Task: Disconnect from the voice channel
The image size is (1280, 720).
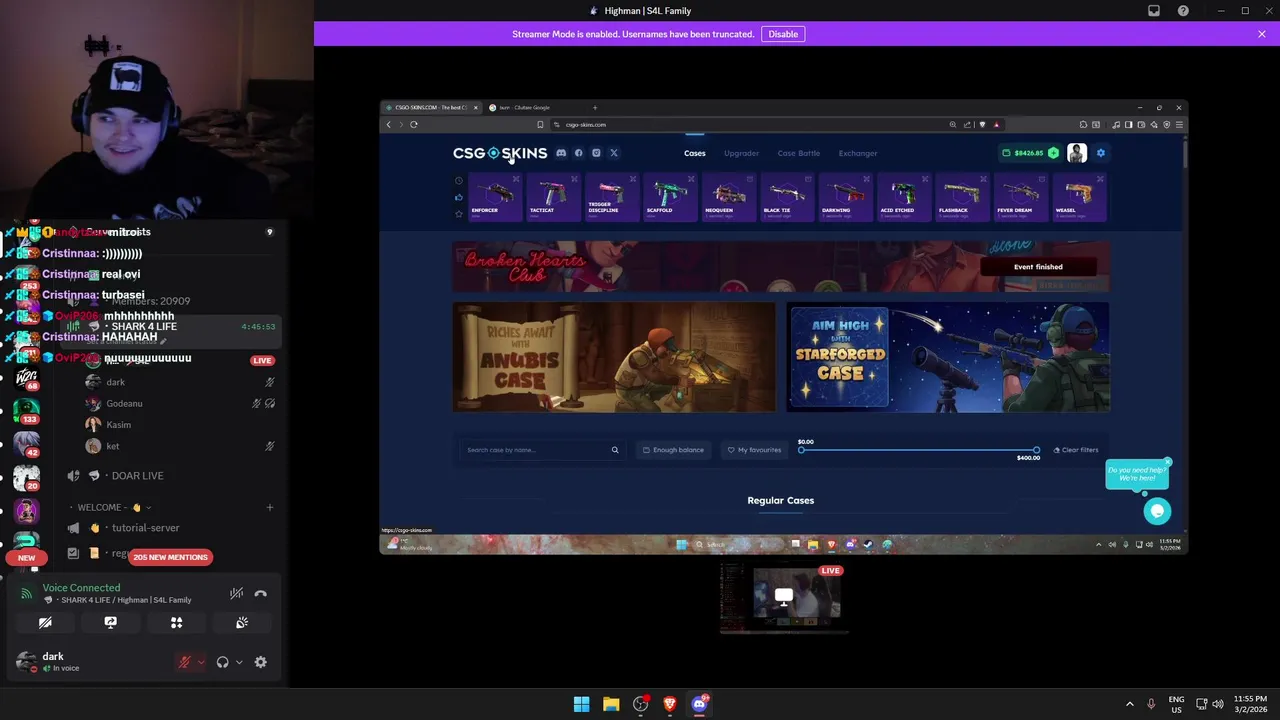Action: (x=260, y=593)
